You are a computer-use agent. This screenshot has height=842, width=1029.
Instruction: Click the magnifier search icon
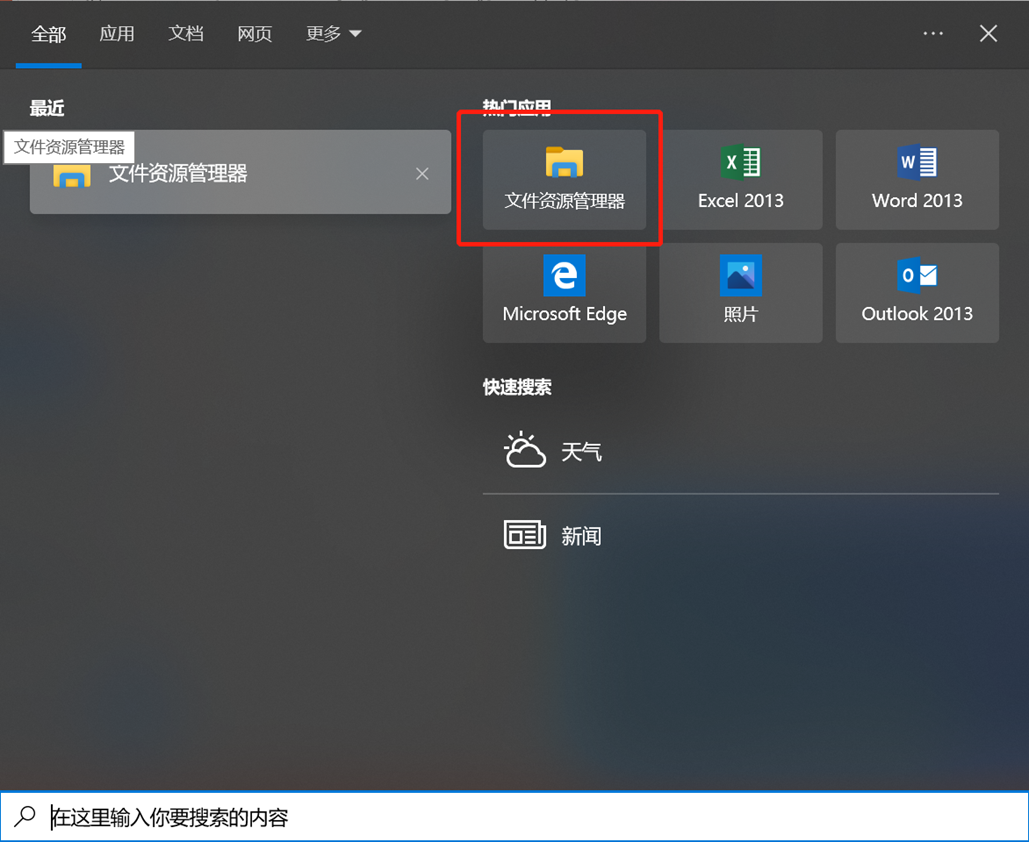coord(25,816)
